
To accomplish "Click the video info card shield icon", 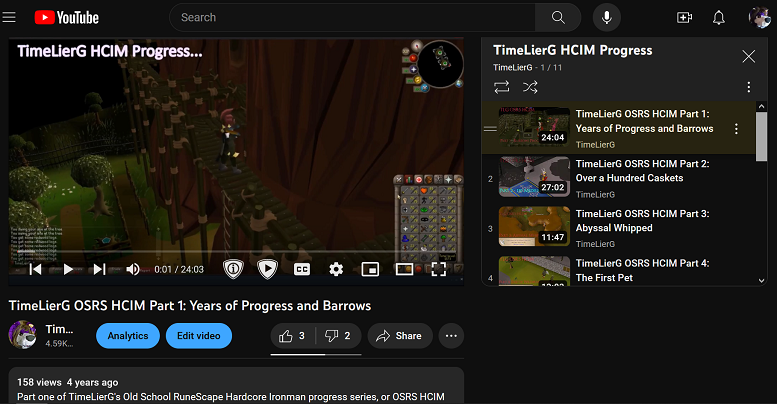I will click(x=233, y=269).
